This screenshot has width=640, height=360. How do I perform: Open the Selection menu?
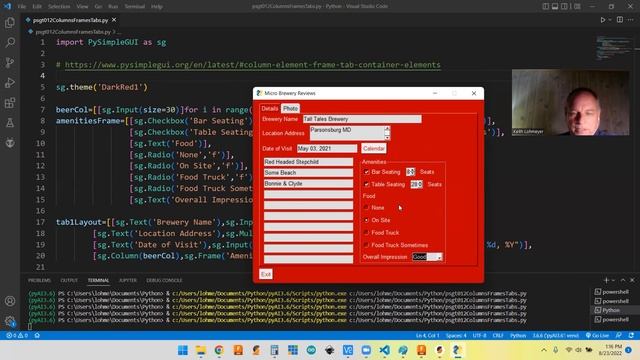[59, 7]
